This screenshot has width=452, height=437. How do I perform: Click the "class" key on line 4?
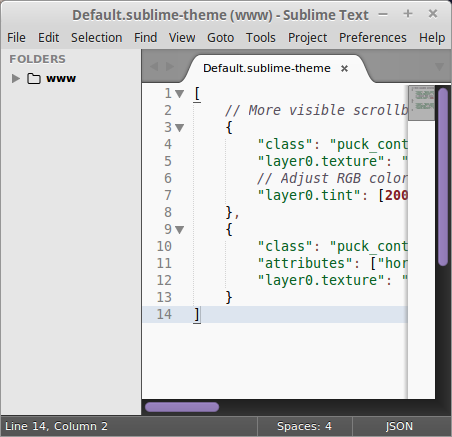click(285, 145)
